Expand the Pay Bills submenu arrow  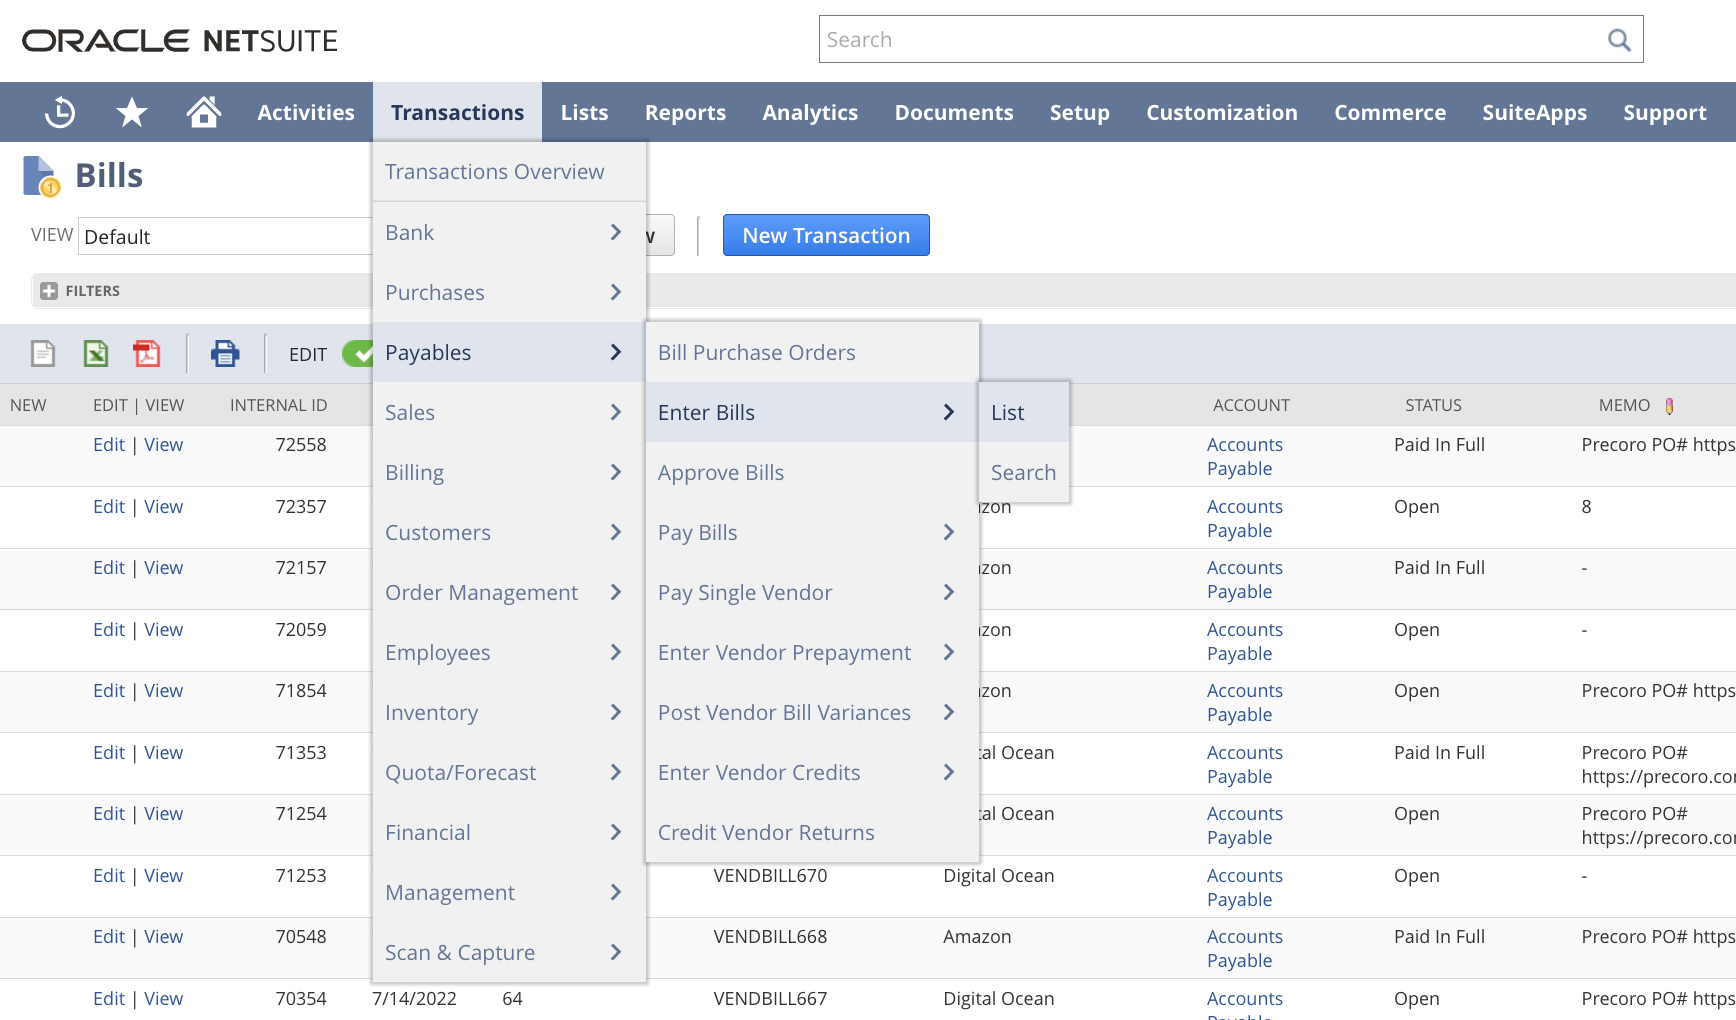pos(948,532)
